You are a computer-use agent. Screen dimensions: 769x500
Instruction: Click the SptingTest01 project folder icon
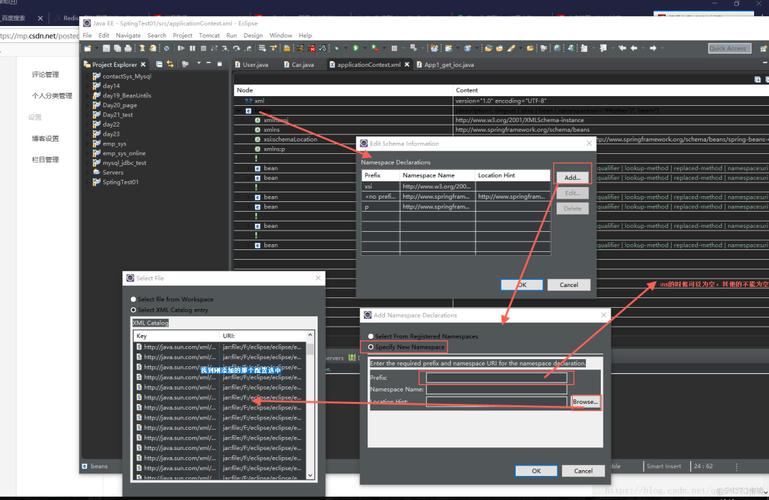coord(96,181)
